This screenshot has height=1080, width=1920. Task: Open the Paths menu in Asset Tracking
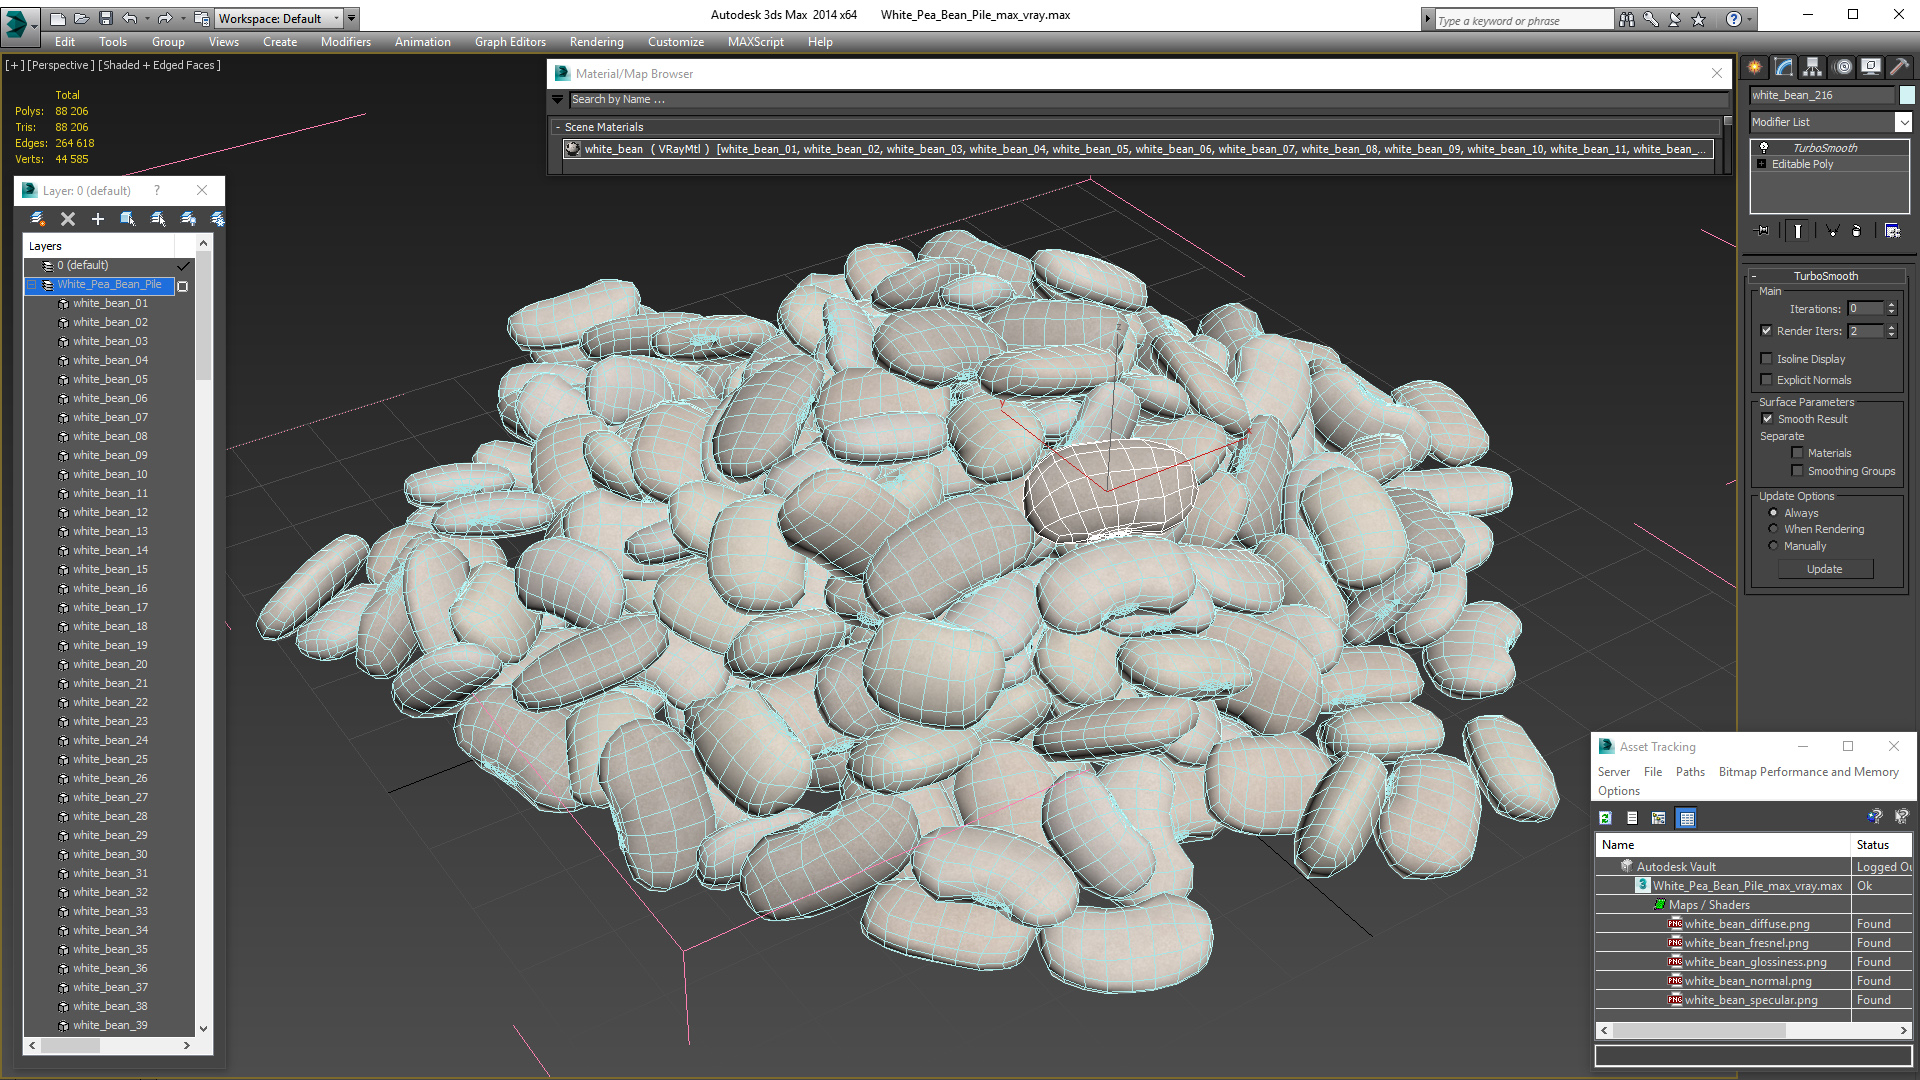click(x=1690, y=772)
